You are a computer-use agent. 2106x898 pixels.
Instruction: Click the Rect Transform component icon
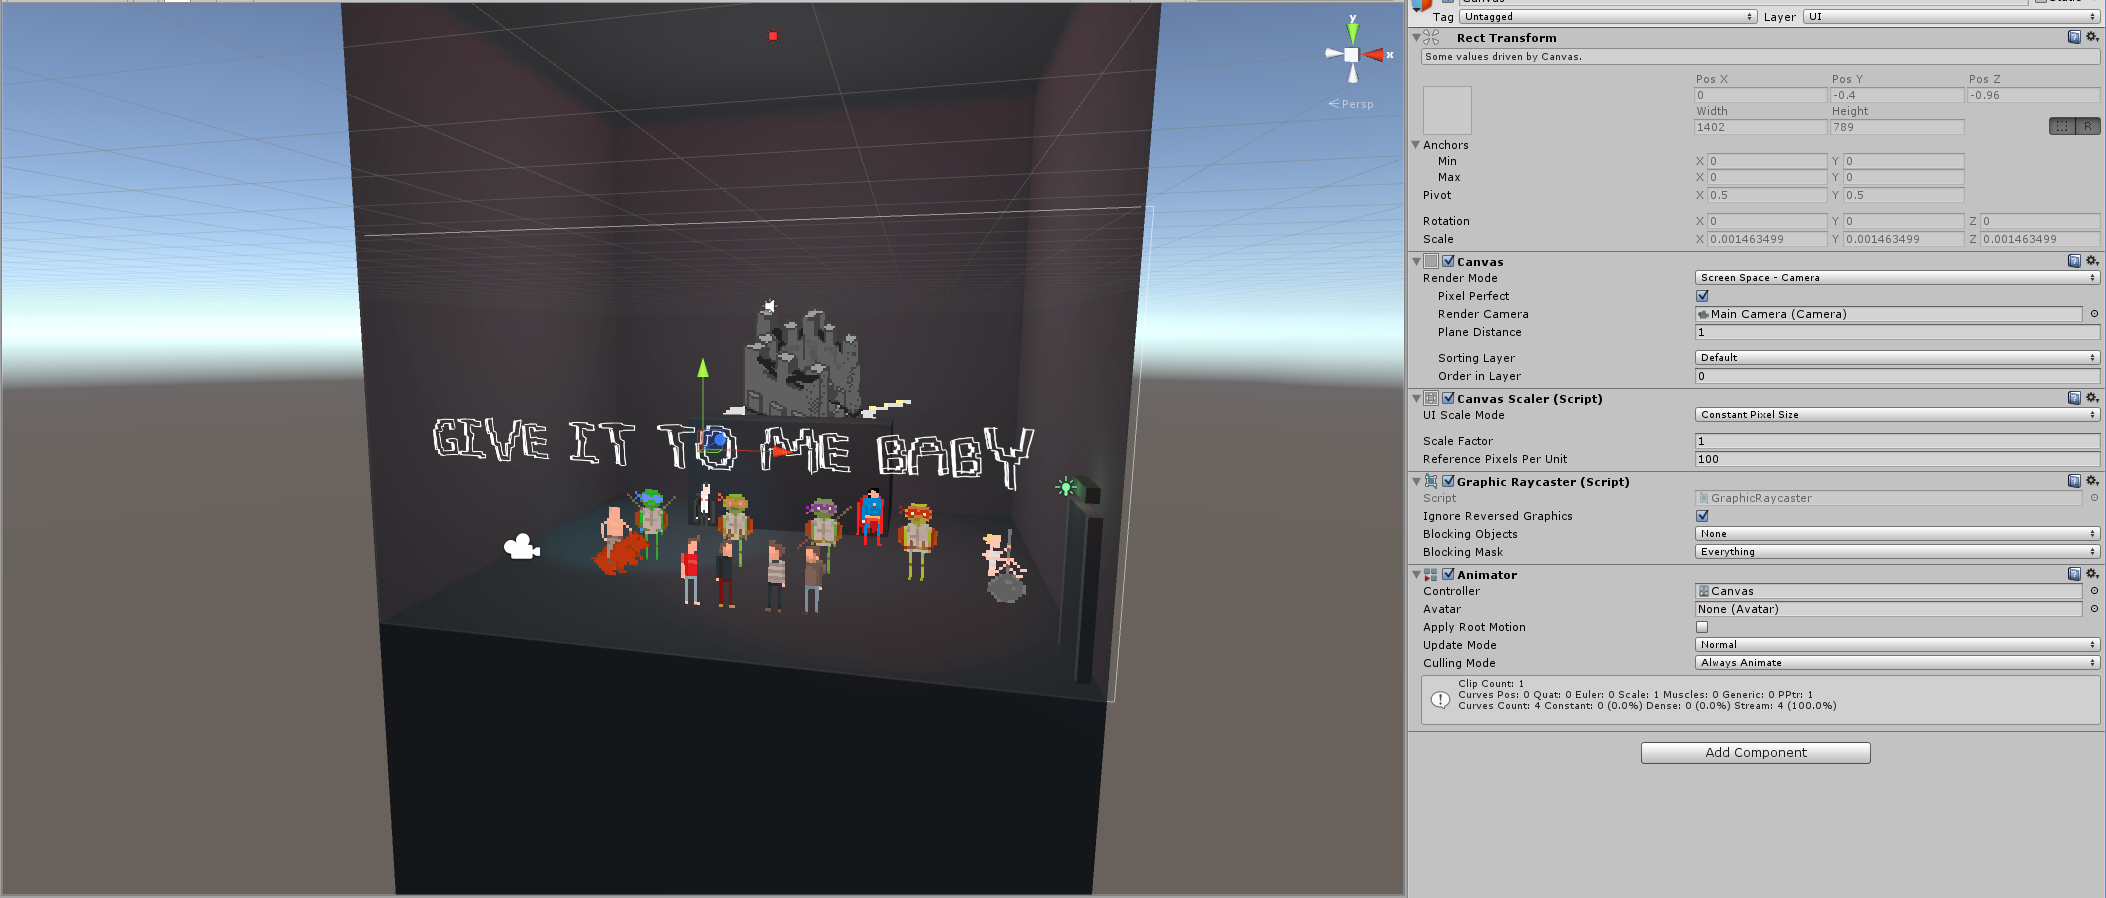tap(1431, 37)
